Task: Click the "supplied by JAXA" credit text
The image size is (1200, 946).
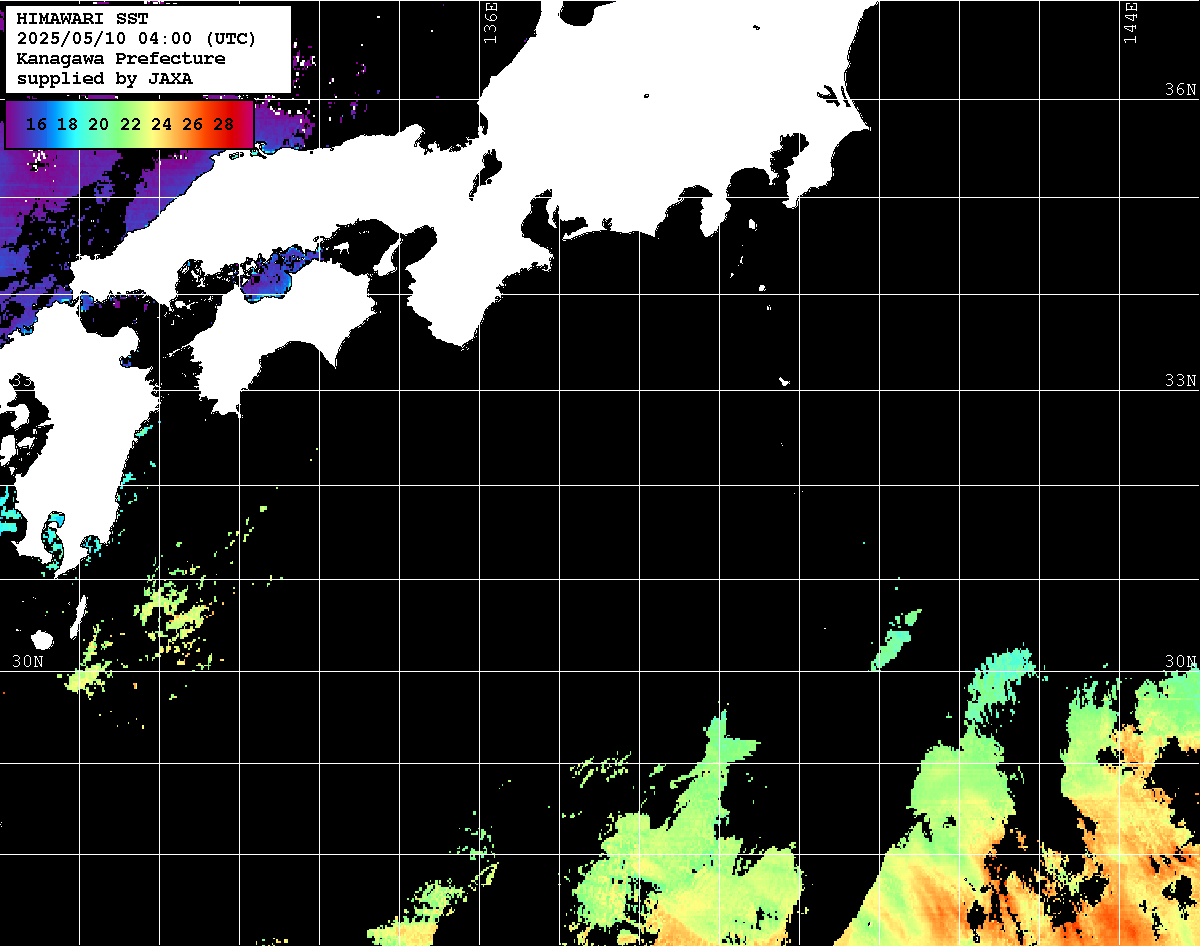Action: (x=105, y=78)
